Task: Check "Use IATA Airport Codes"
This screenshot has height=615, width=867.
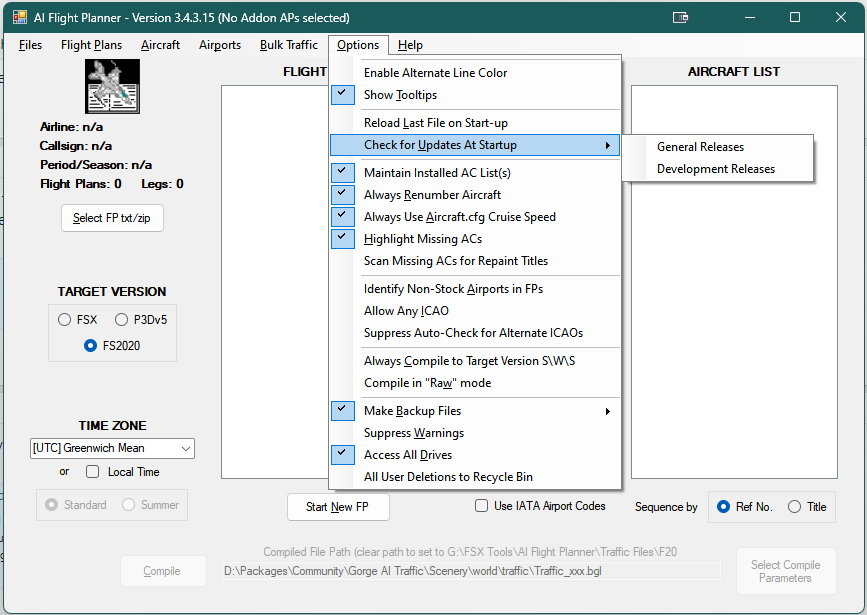Action: (x=481, y=506)
